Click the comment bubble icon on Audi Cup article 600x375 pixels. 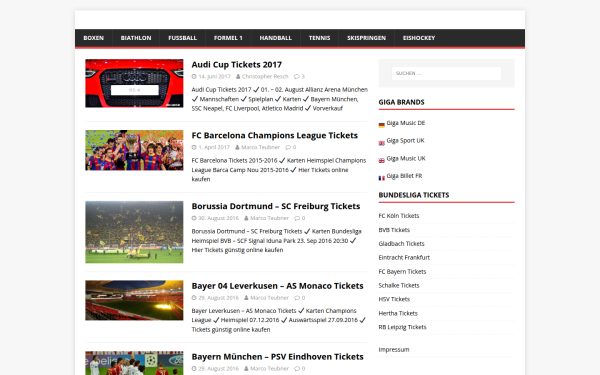coord(297,77)
